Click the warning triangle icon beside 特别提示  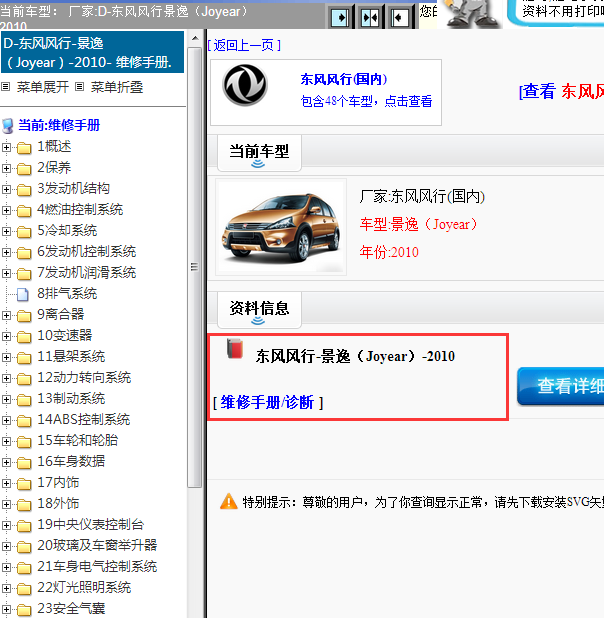[x=229, y=502]
